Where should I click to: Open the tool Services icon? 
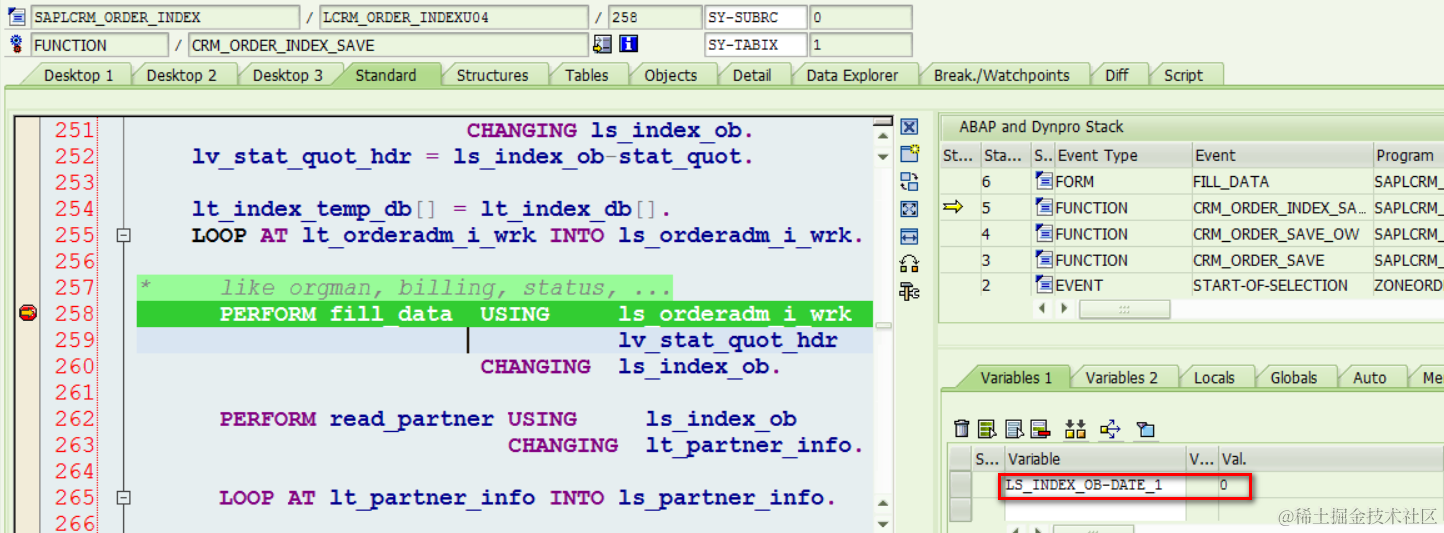tap(909, 264)
